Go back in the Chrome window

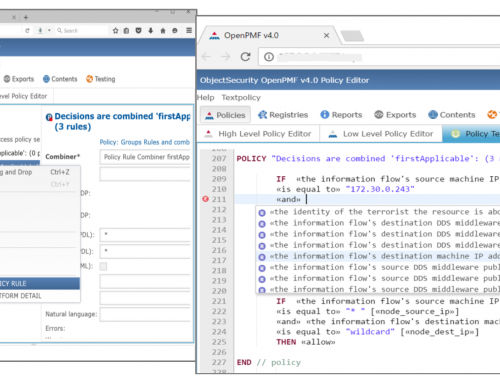206,57
